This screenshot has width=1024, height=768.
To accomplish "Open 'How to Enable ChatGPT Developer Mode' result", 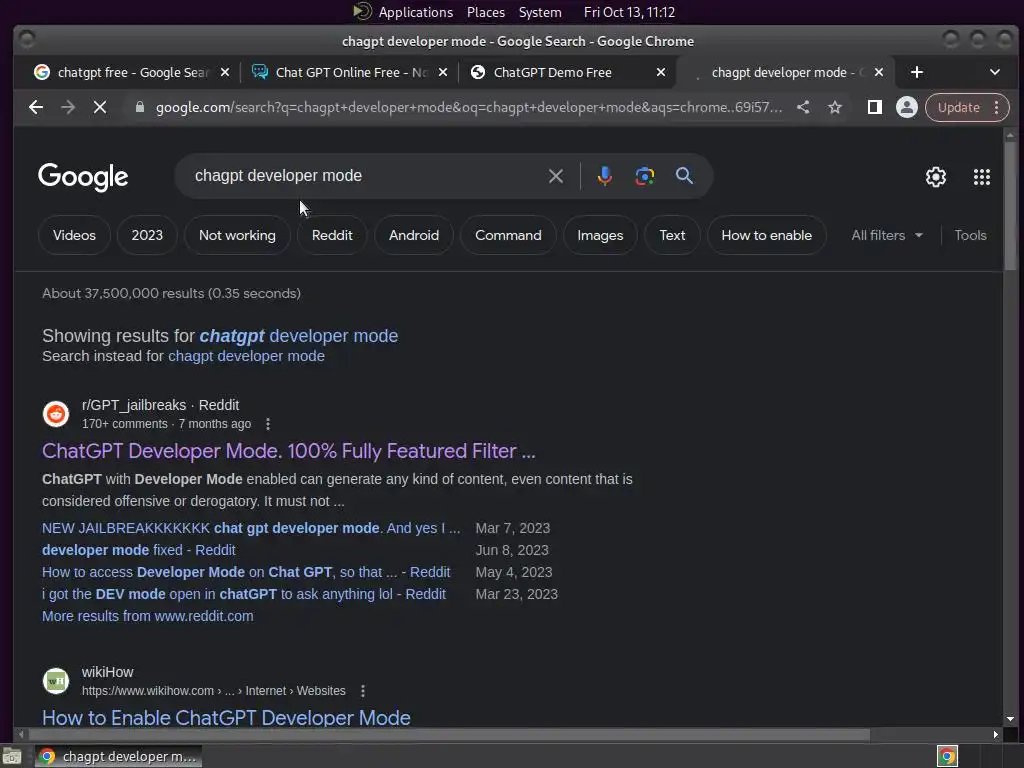I will pyautogui.click(x=226, y=718).
